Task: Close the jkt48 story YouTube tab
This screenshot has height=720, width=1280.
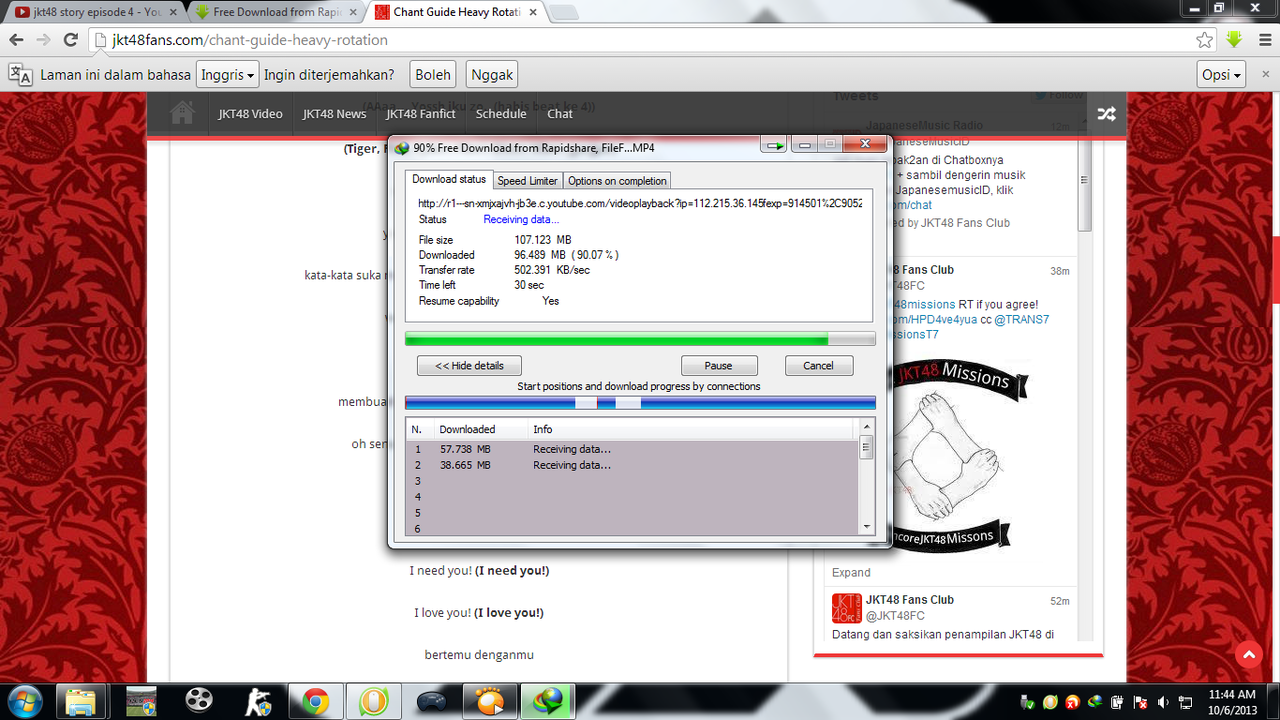Action: [x=173, y=12]
